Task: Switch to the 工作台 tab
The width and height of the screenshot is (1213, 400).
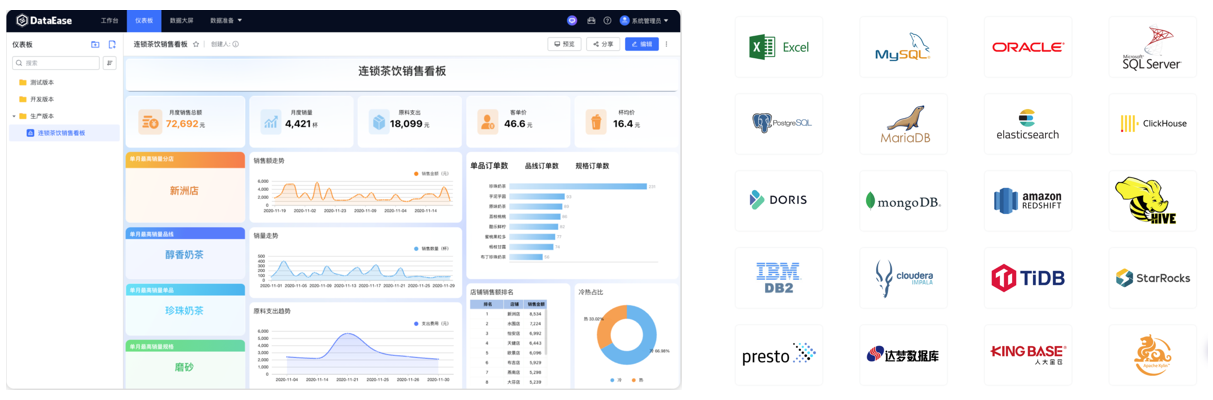Action: pyautogui.click(x=109, y=20)
